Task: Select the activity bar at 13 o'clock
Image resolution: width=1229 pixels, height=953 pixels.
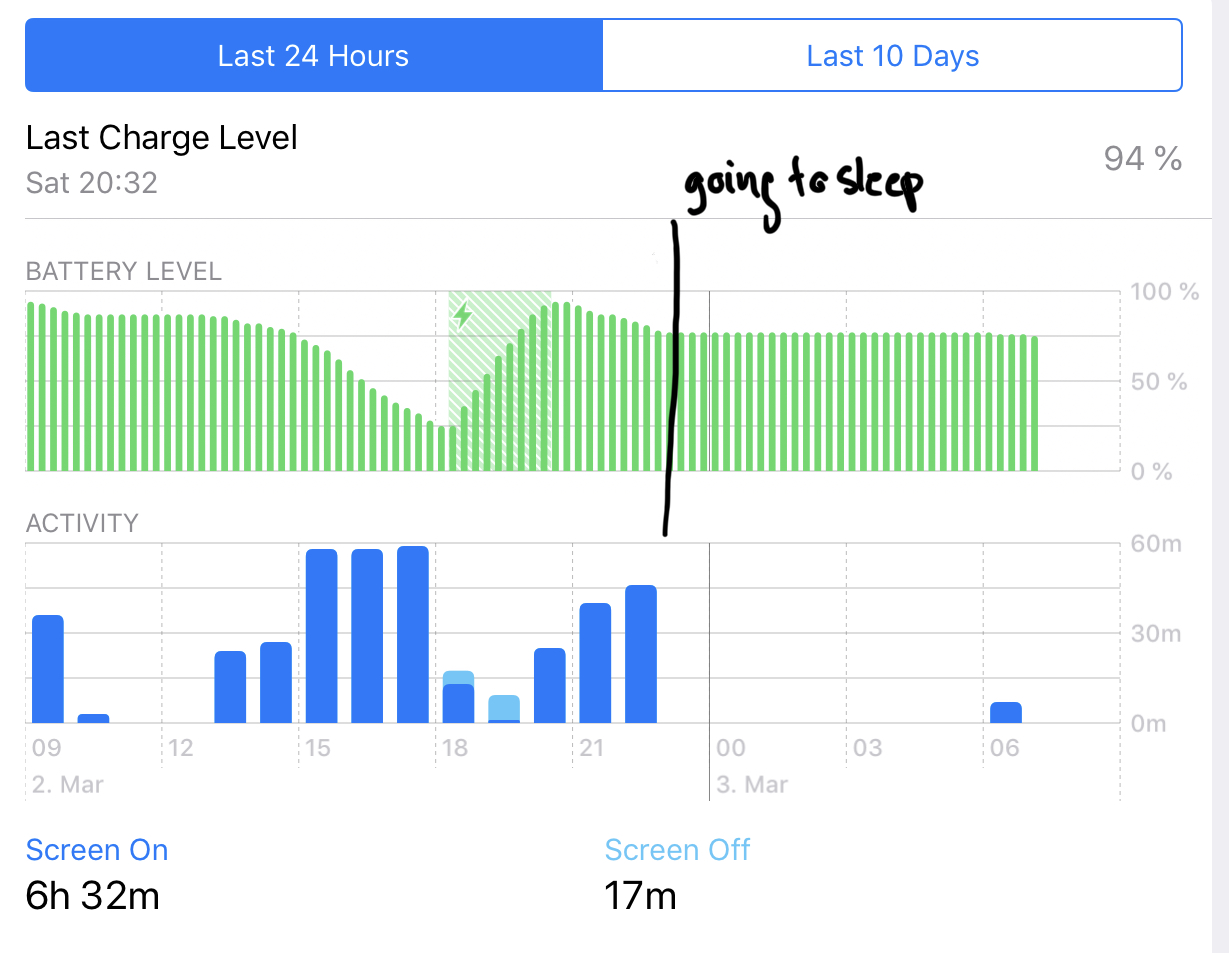Action: coord(230,687)
